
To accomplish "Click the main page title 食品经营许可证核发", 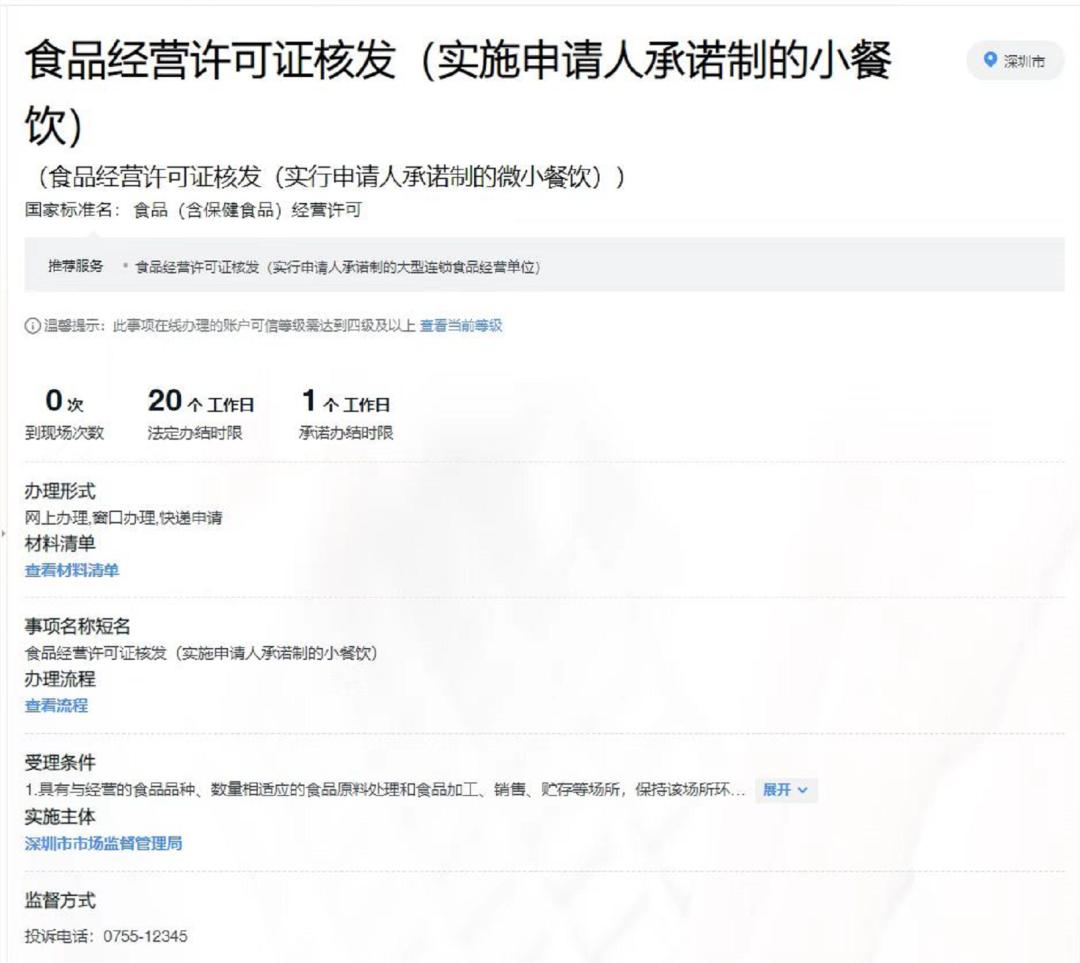I will (x=458, y=62).
